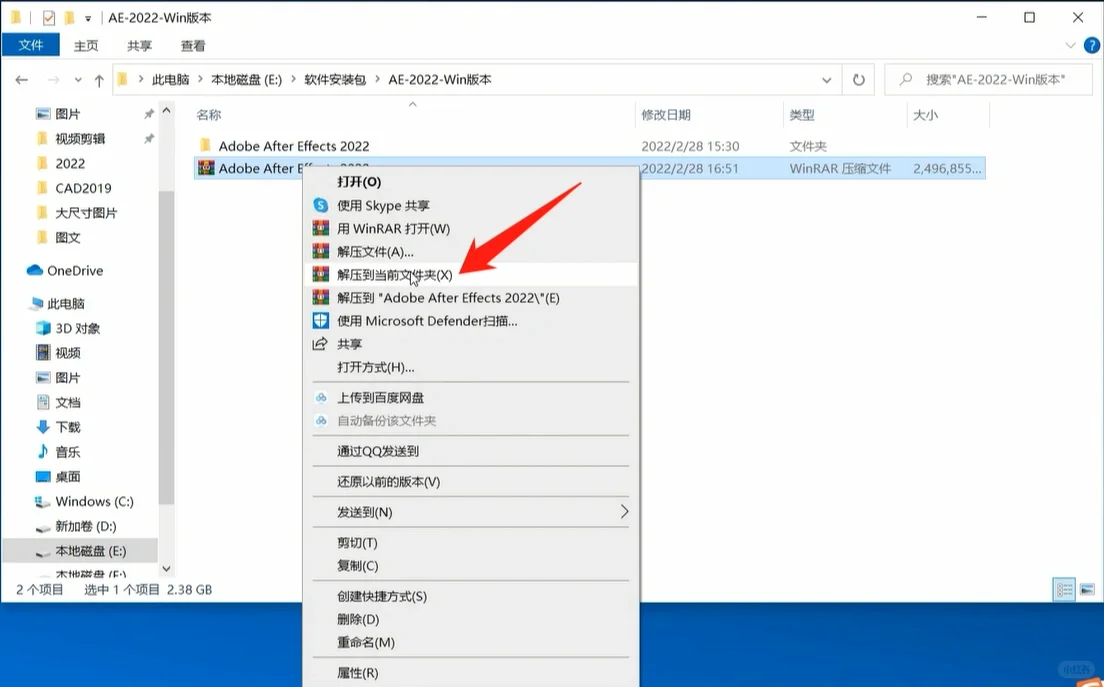Click inside the search box
Viewport: 1104px width, 687px height.
click(x=990, y=79)
